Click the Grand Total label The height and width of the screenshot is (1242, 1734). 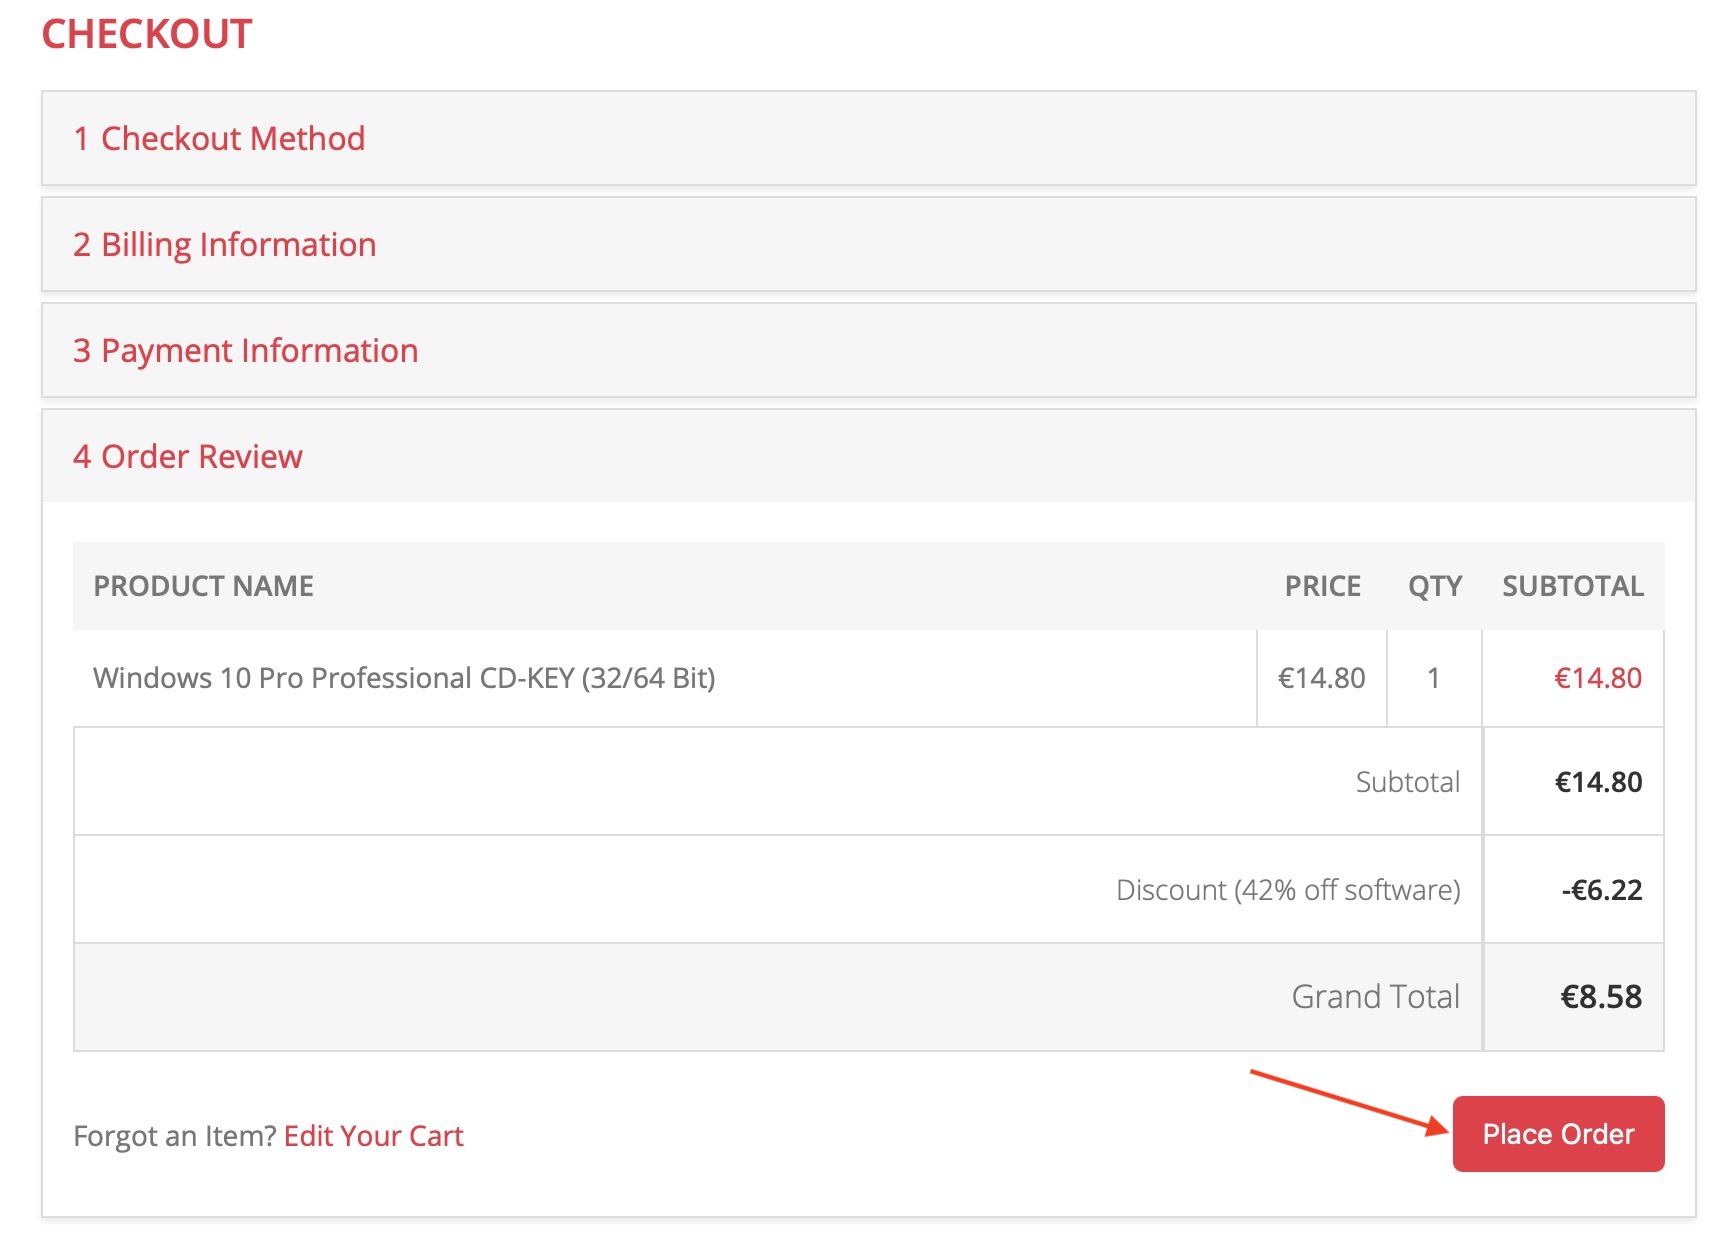point(1375,997)
